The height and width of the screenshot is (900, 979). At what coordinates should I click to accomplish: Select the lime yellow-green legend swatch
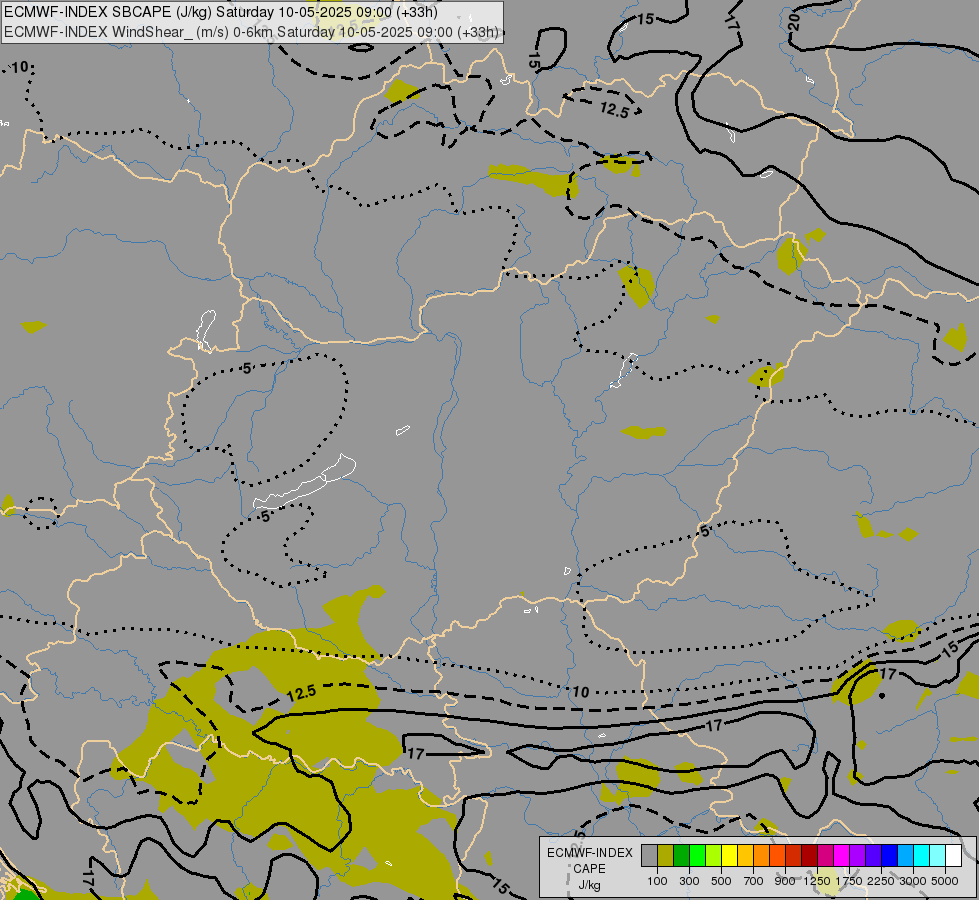click(714, 856)
